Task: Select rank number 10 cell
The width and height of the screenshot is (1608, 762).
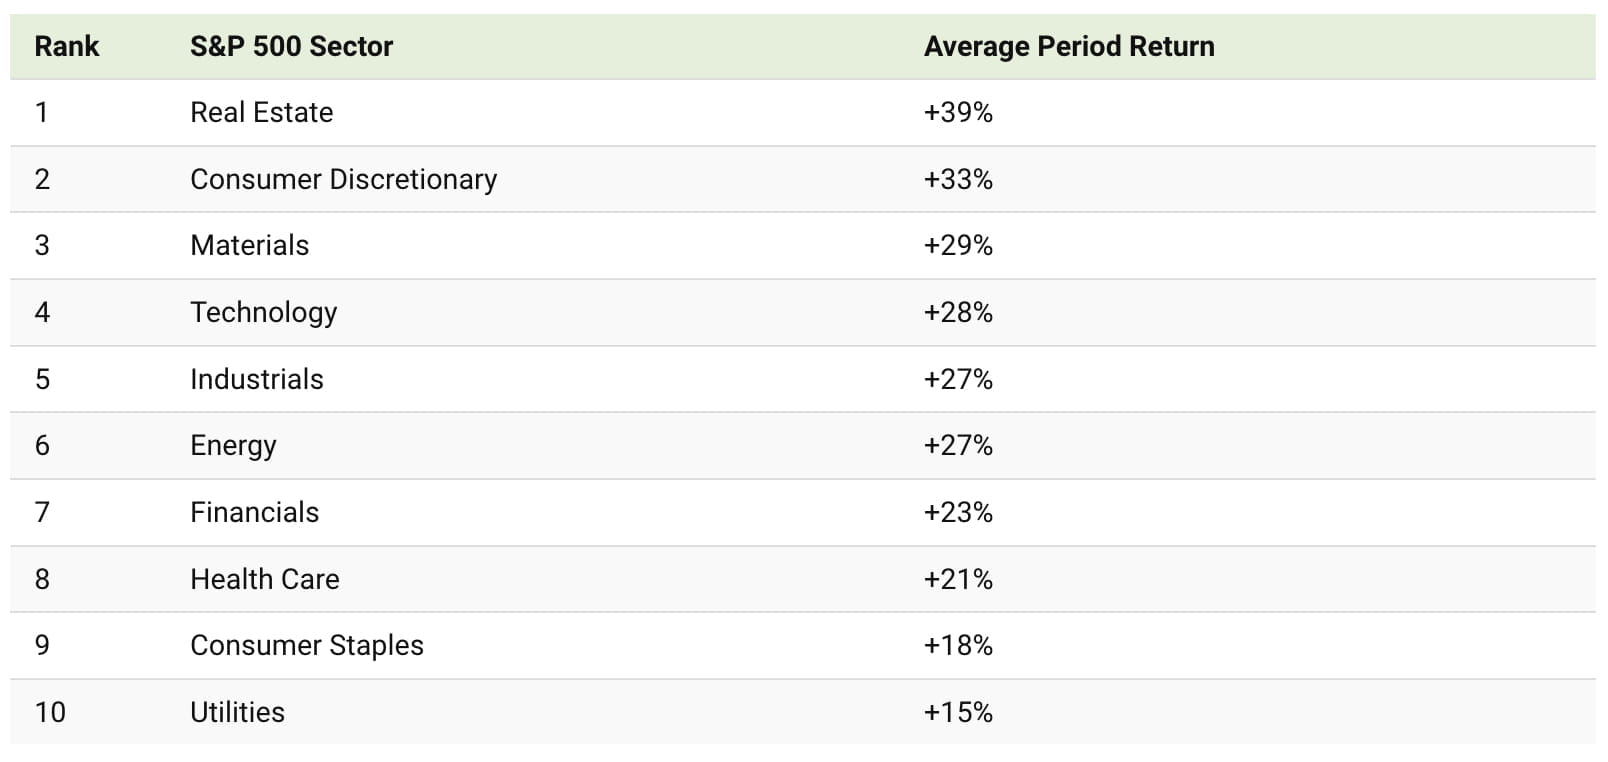Action: 50,712
